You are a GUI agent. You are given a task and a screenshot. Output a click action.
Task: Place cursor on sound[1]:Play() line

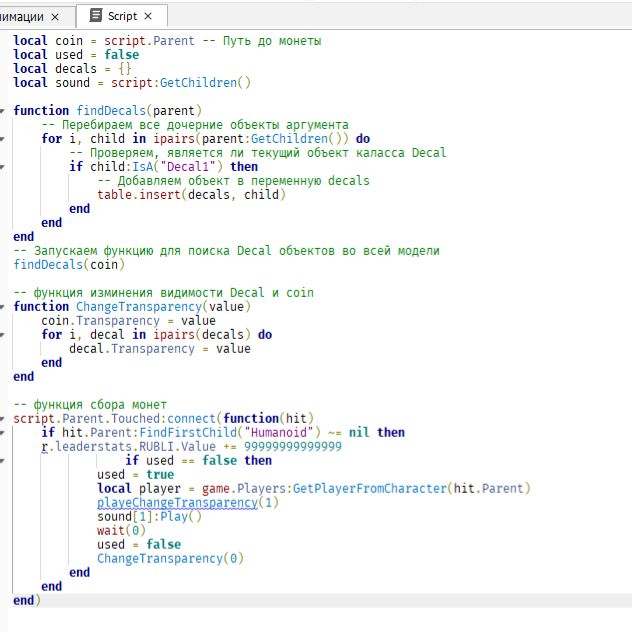pyautogui.click(x=149, y=516)
